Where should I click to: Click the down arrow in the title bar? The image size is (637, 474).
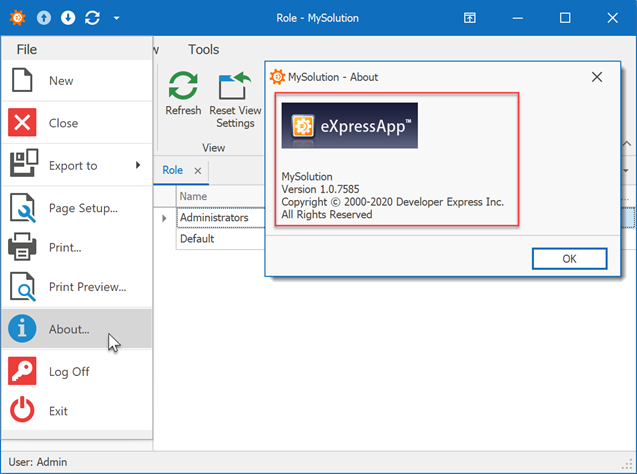click(68, 18)
